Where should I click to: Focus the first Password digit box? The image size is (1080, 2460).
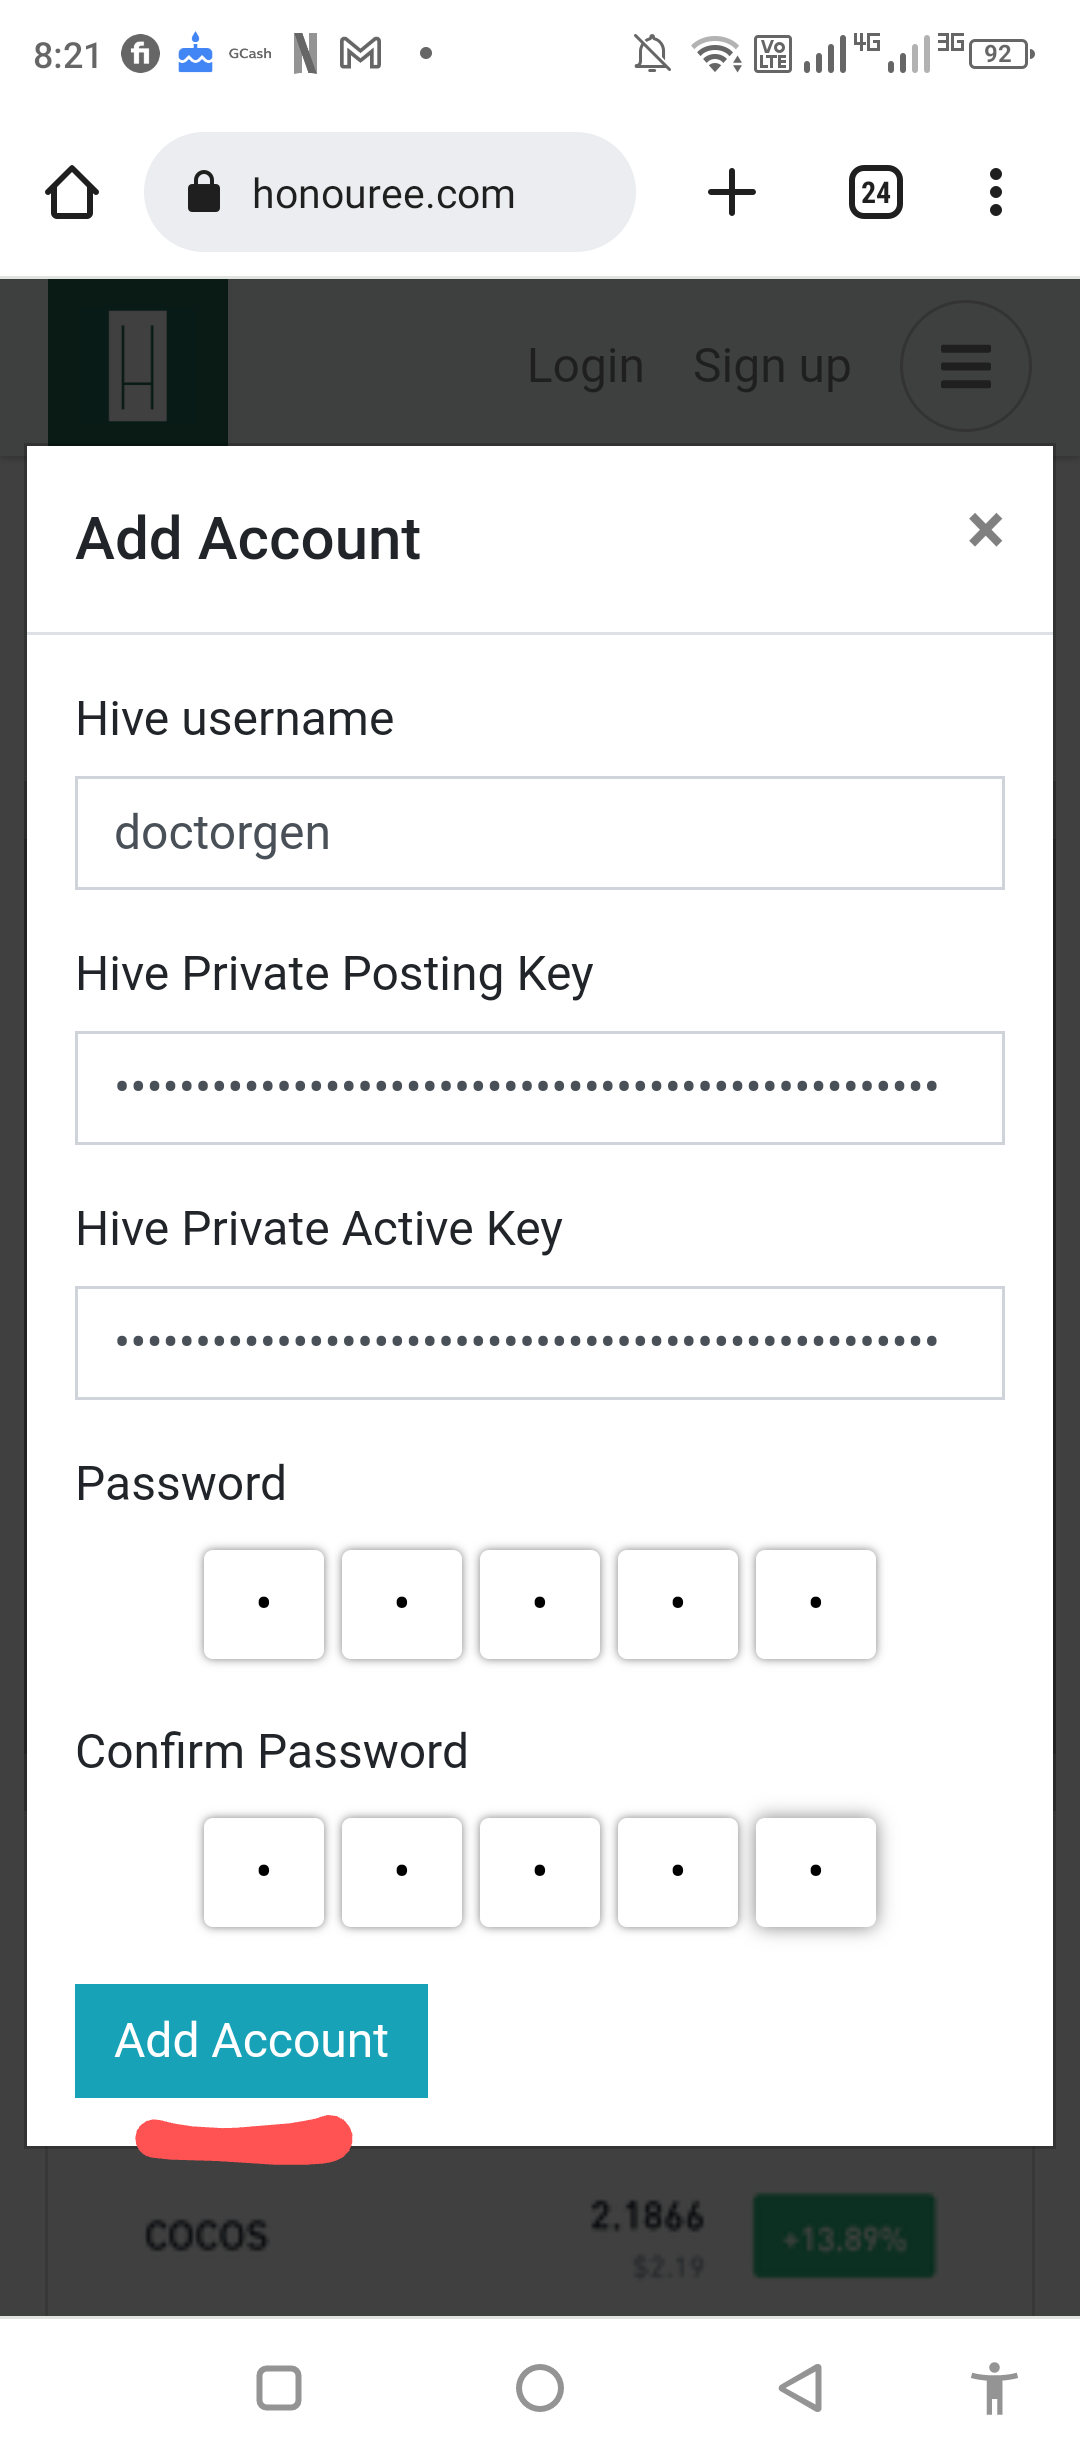coord(264,1604)
